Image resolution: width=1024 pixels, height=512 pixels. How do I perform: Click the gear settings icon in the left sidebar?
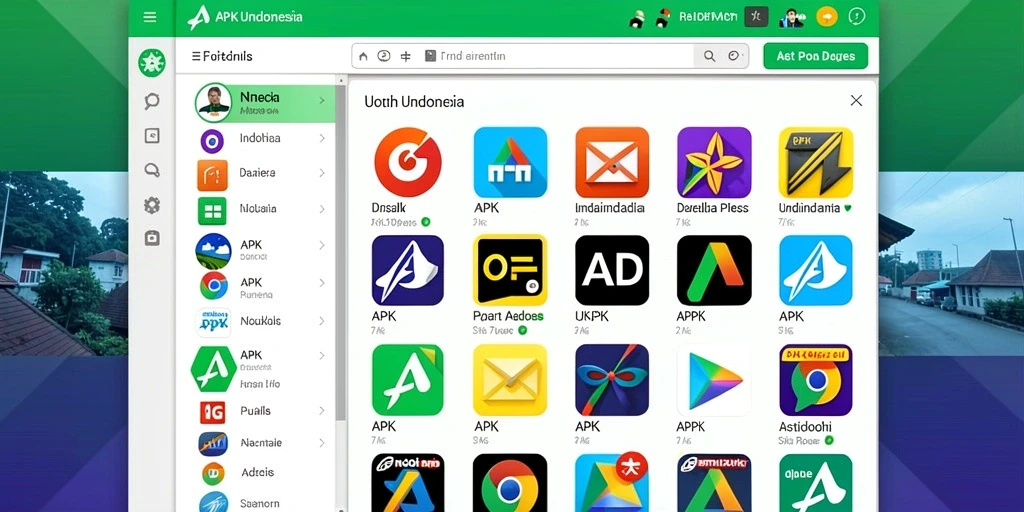152,206
